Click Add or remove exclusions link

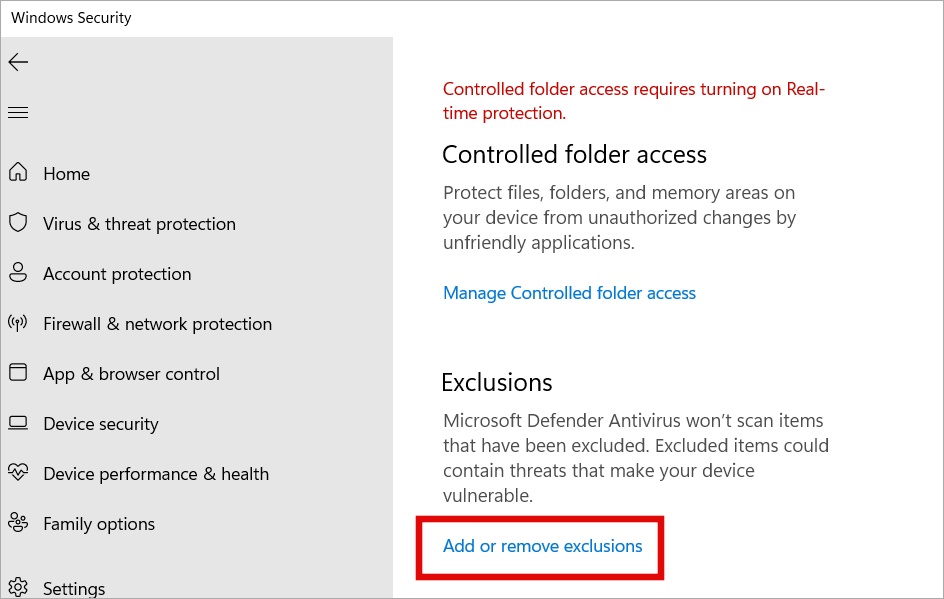coord(542,546)
